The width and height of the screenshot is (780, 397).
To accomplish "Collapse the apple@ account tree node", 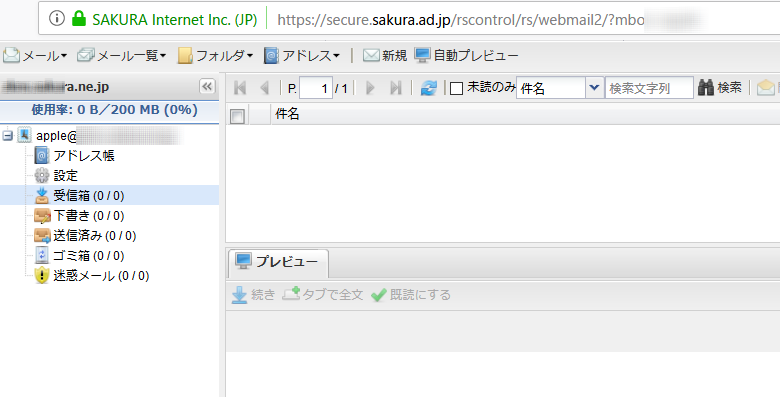I will pos(7,135).
